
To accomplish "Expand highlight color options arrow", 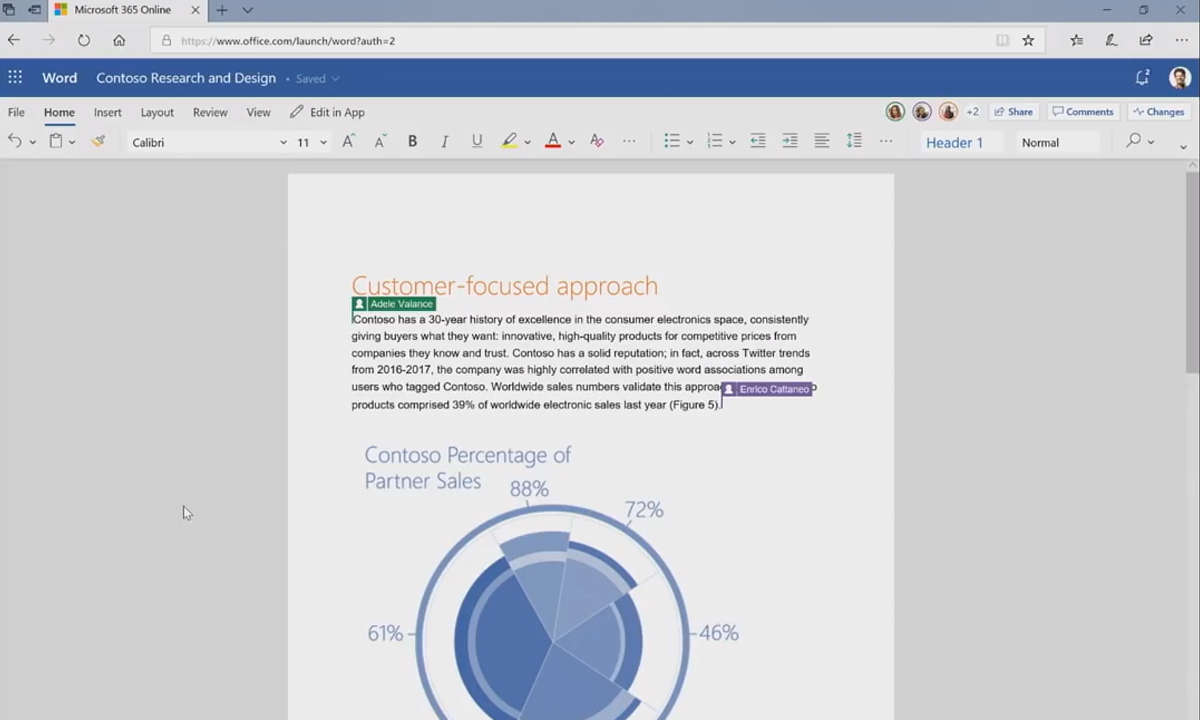I will tap(527, 143).
